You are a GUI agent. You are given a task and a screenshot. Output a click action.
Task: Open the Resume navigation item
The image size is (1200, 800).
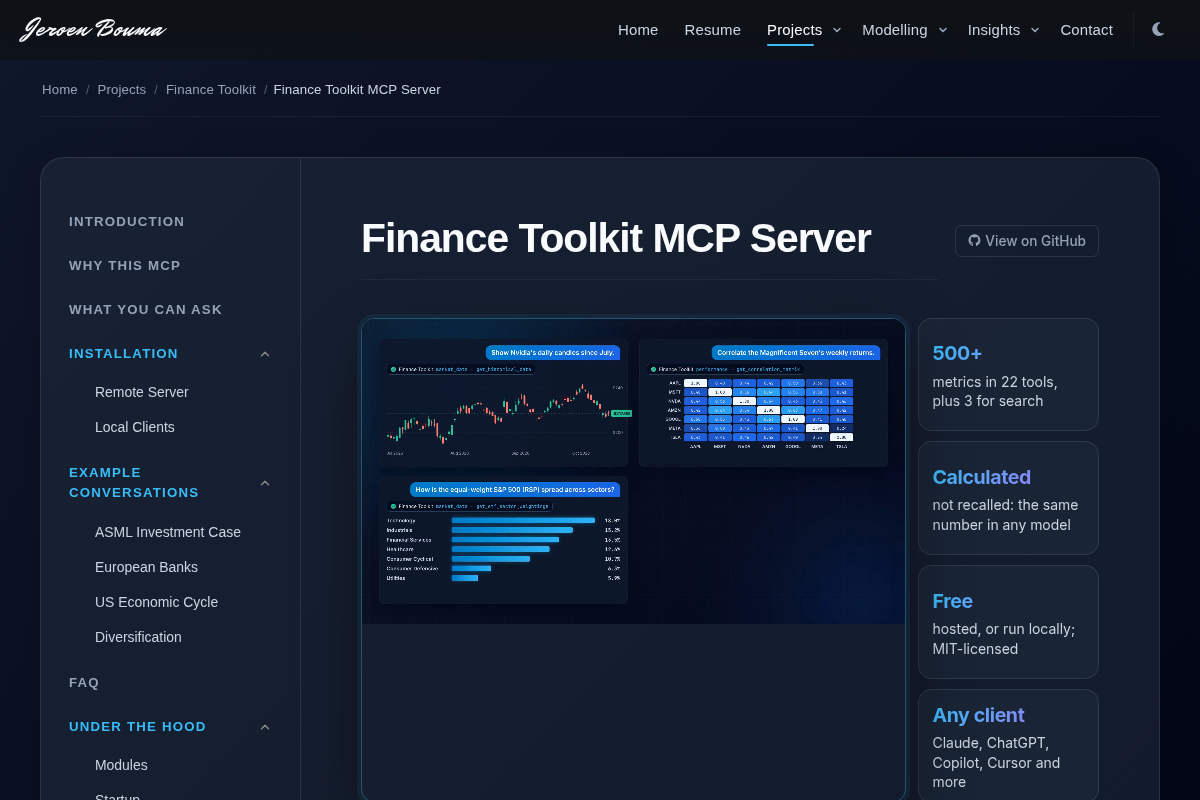(x=713, y=30)
